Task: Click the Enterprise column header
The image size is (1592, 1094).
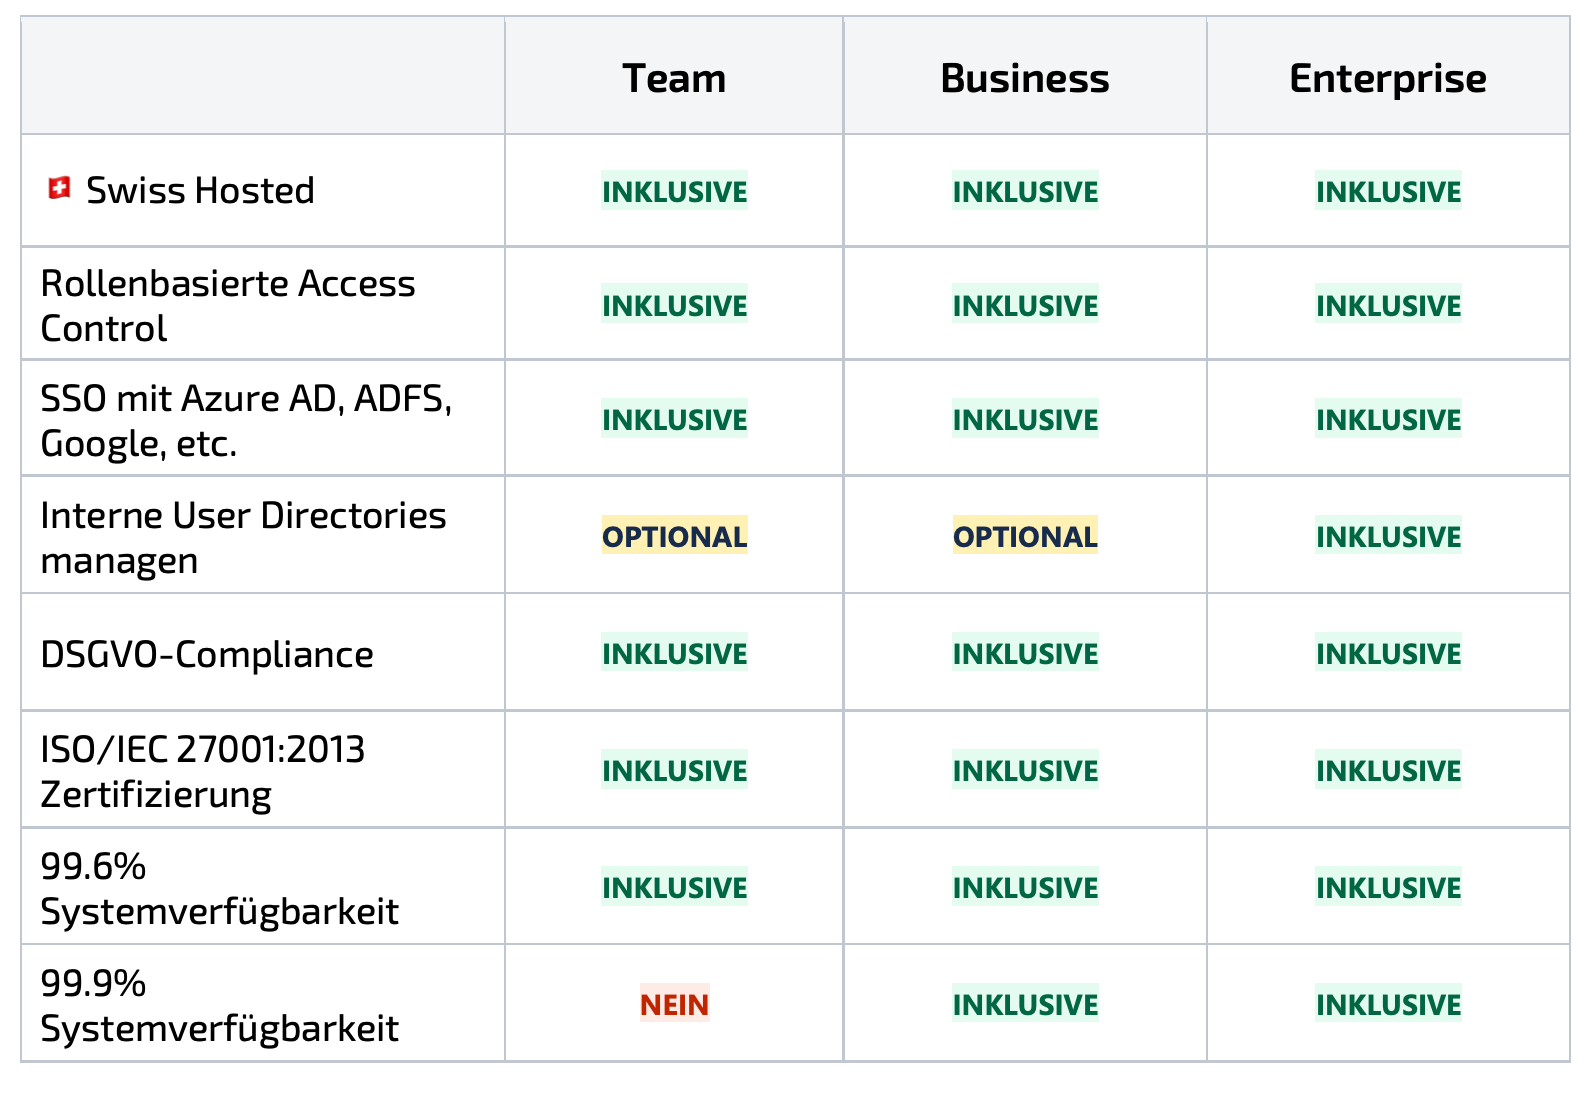Action: tap(1388, 78)
